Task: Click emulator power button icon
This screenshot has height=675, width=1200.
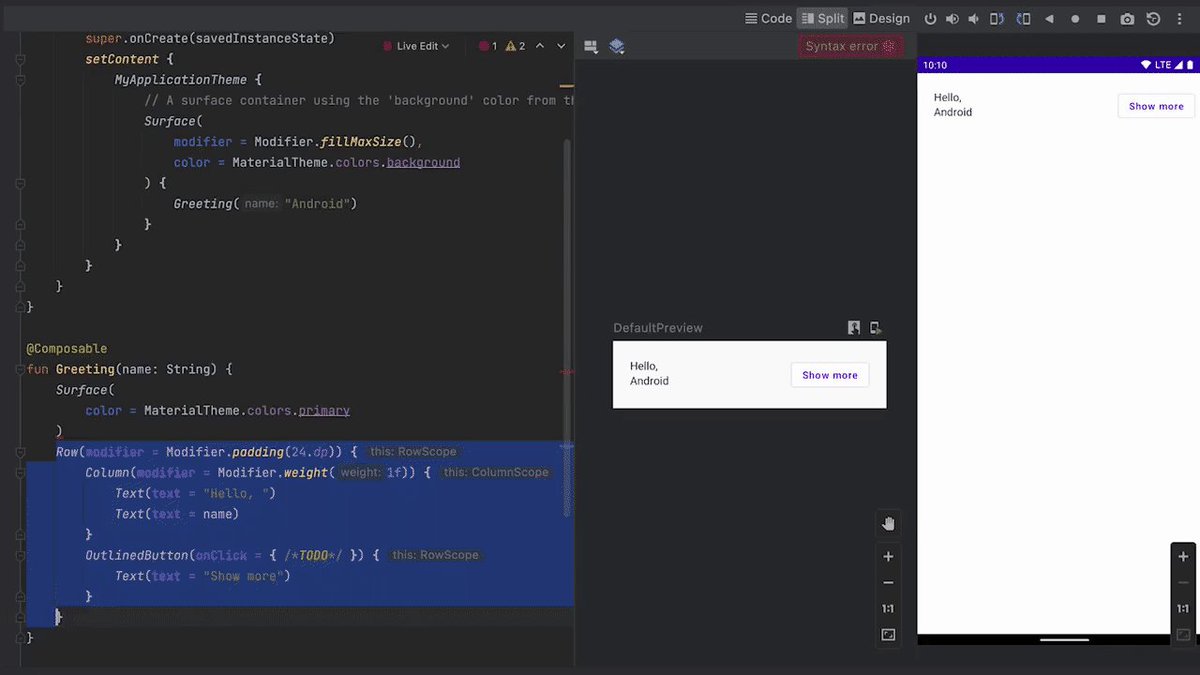Action: pos(930,19)
